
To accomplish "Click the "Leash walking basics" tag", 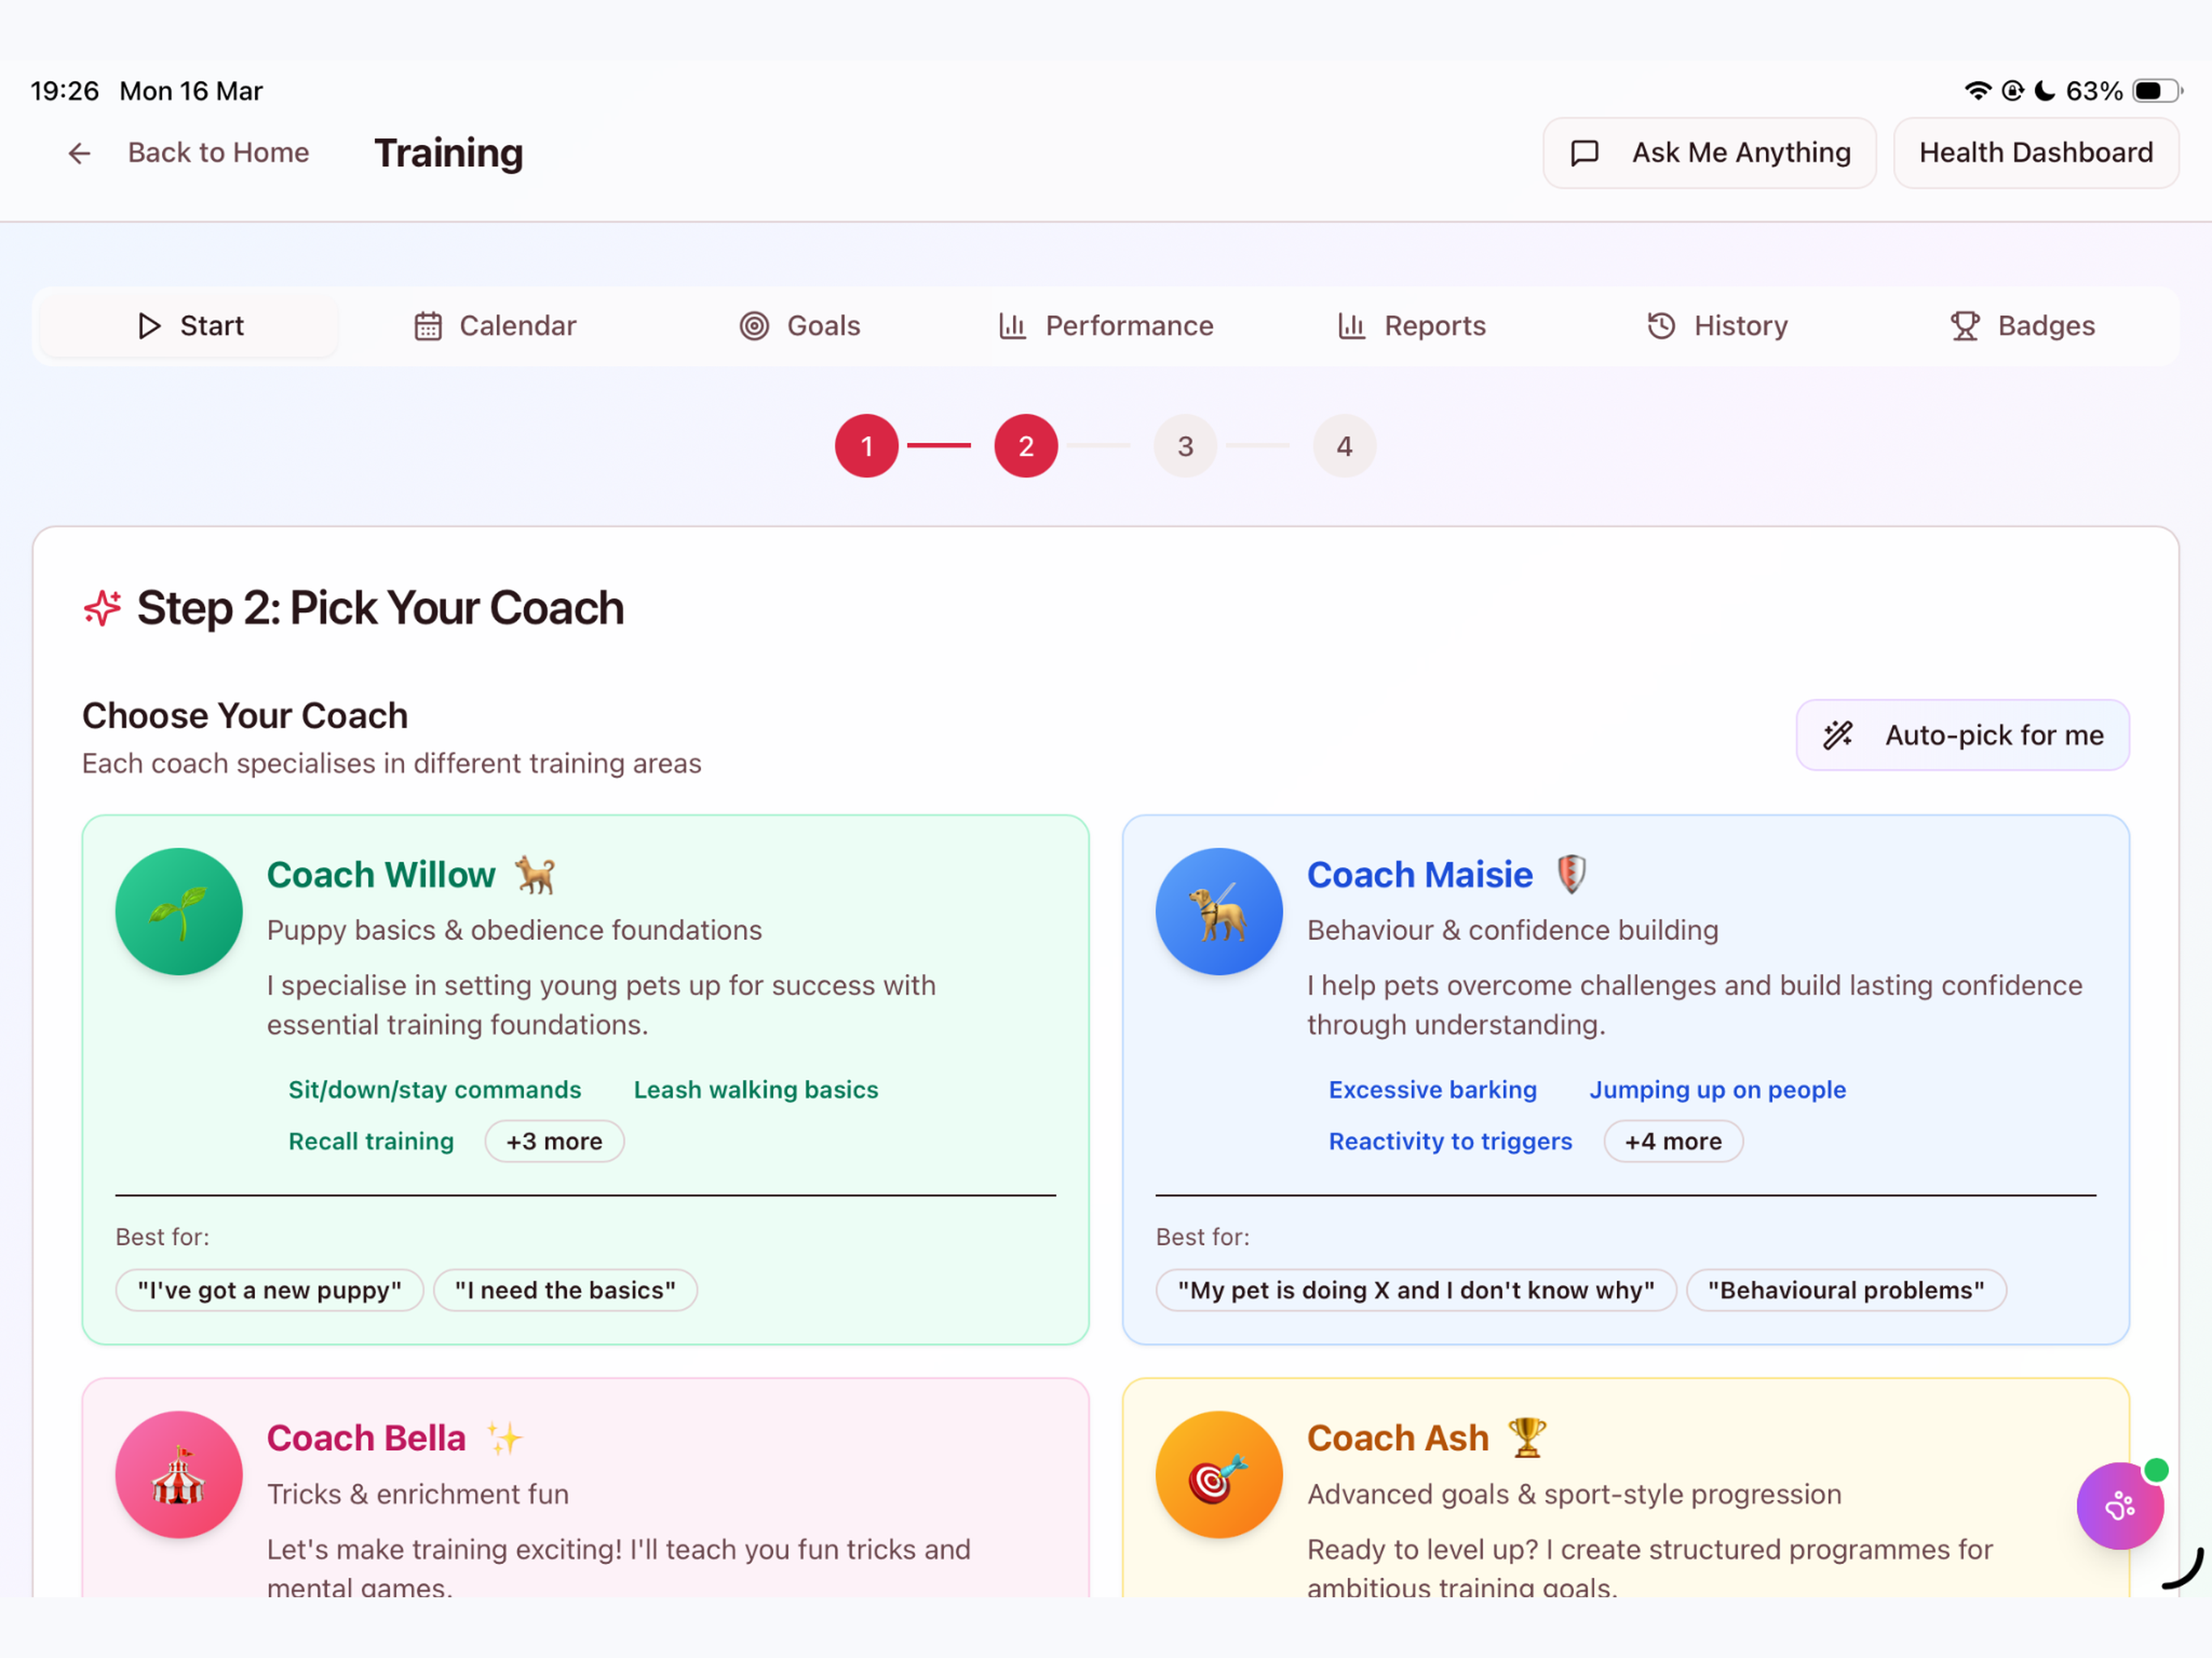I will click(756, 1089).
